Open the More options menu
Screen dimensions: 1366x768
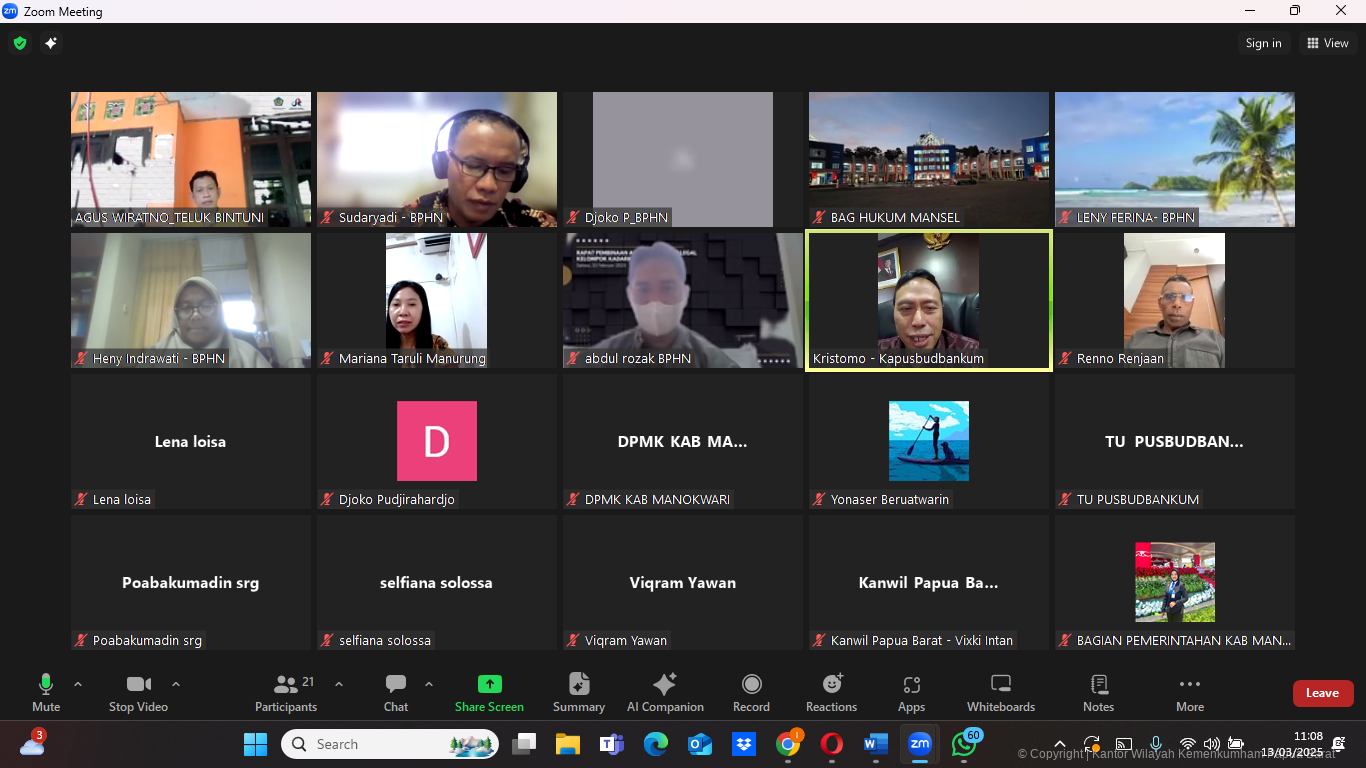click(x=1189, y=691)
